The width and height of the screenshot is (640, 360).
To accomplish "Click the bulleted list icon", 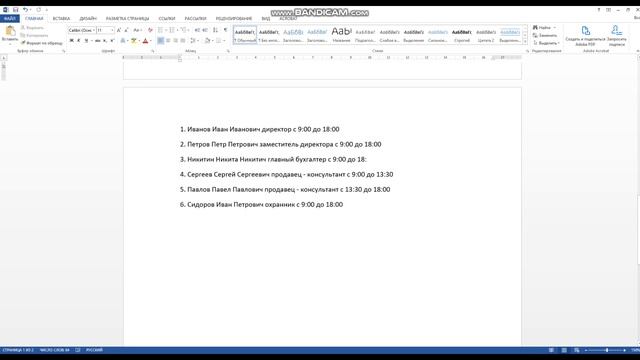I will 160,30.
